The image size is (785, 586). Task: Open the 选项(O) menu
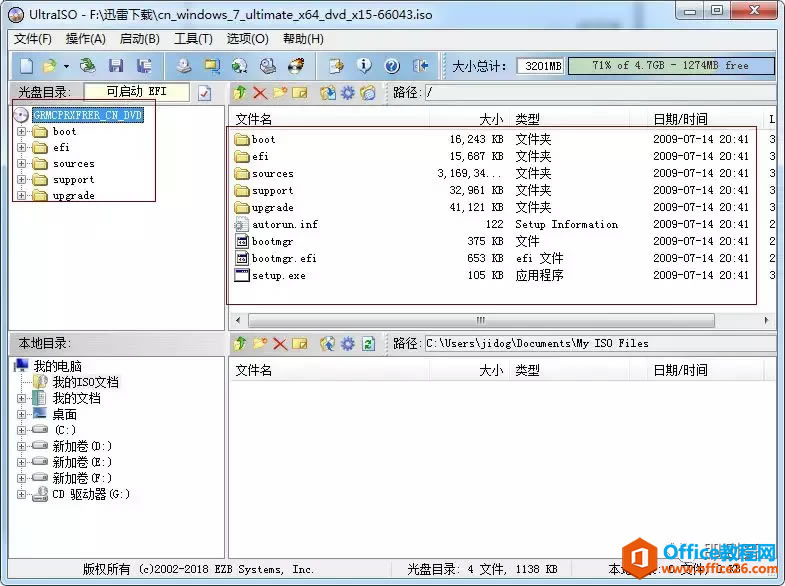click(x=247, y=39)
